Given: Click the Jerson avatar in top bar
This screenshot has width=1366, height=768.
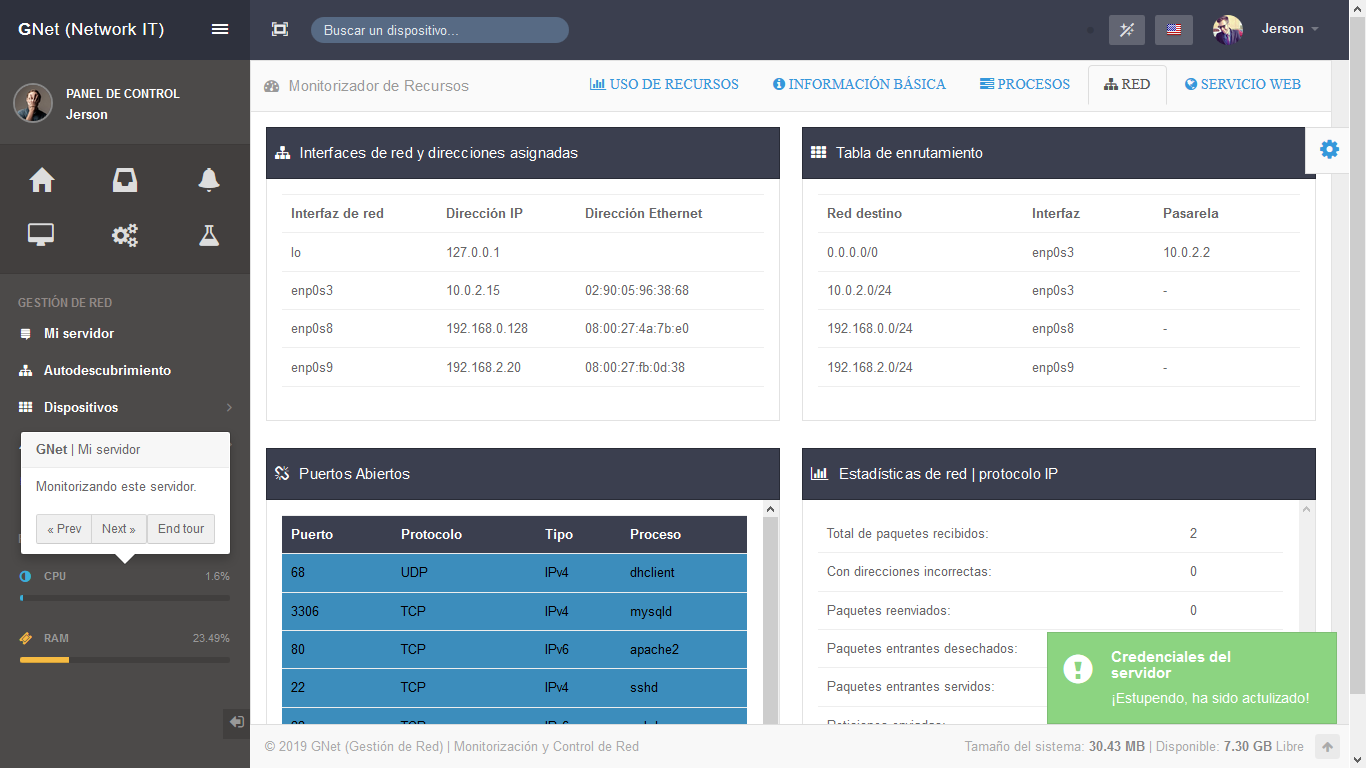Looking at the screenshot, I should click(1228, 30).
